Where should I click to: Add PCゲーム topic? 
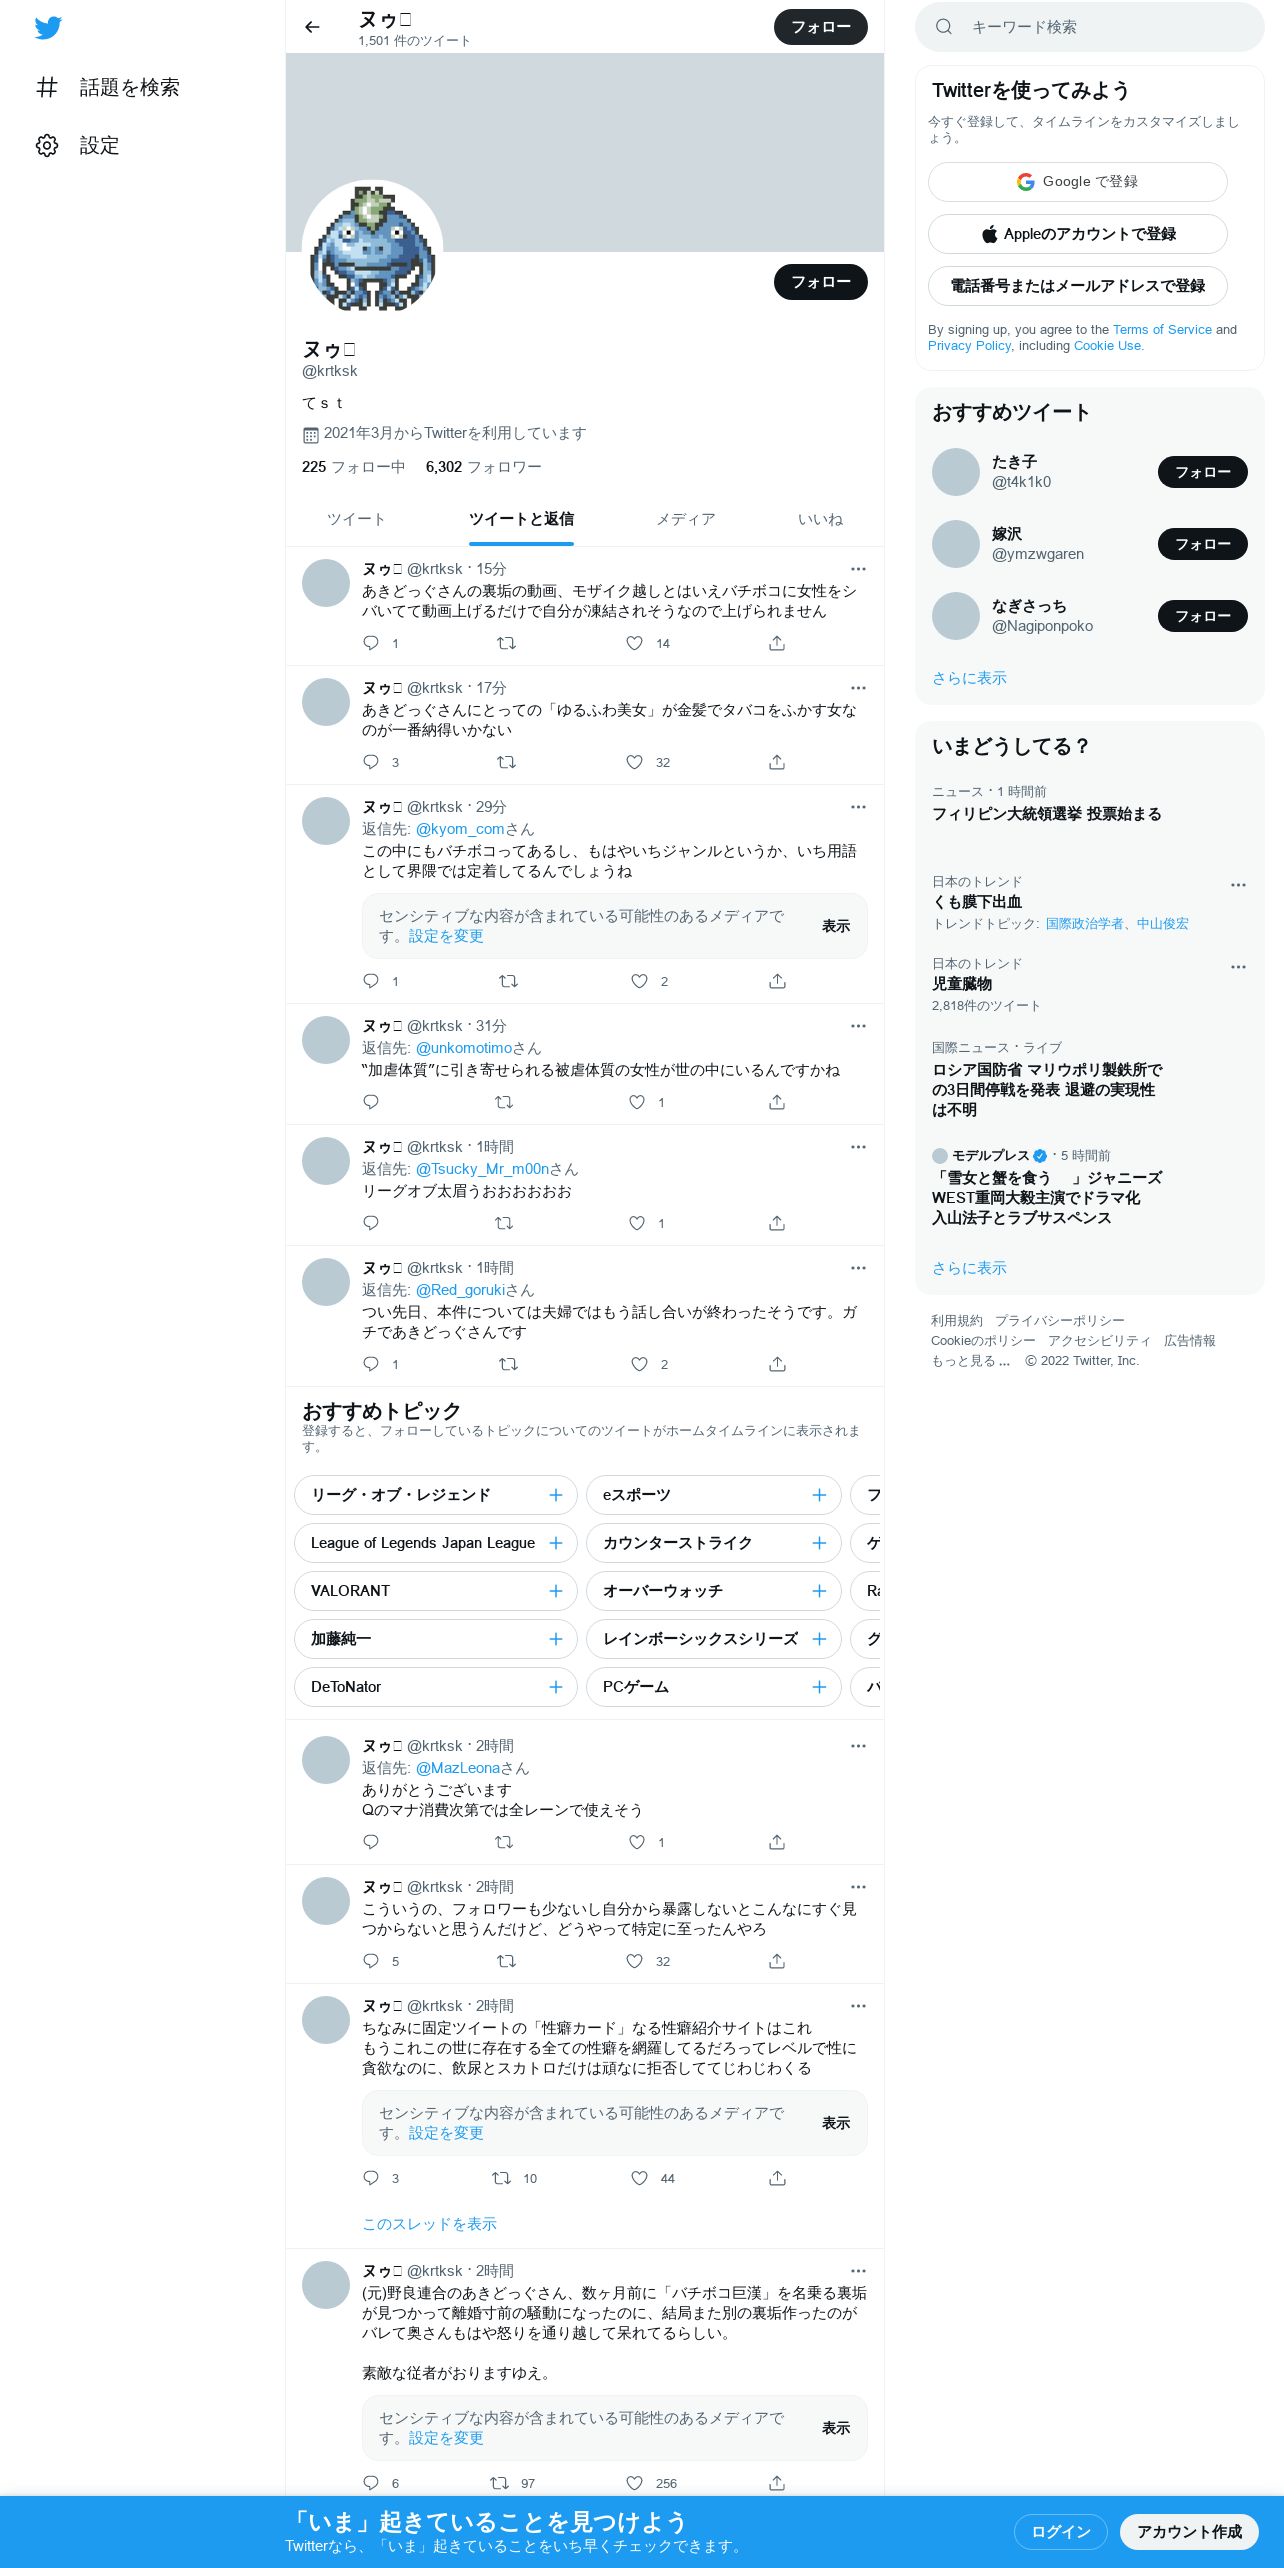point(819,1687)
